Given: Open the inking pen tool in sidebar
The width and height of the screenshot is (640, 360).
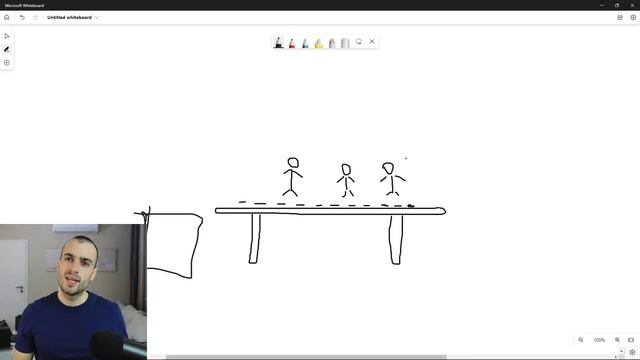Looking at the screenshot, I should (7, 49).
